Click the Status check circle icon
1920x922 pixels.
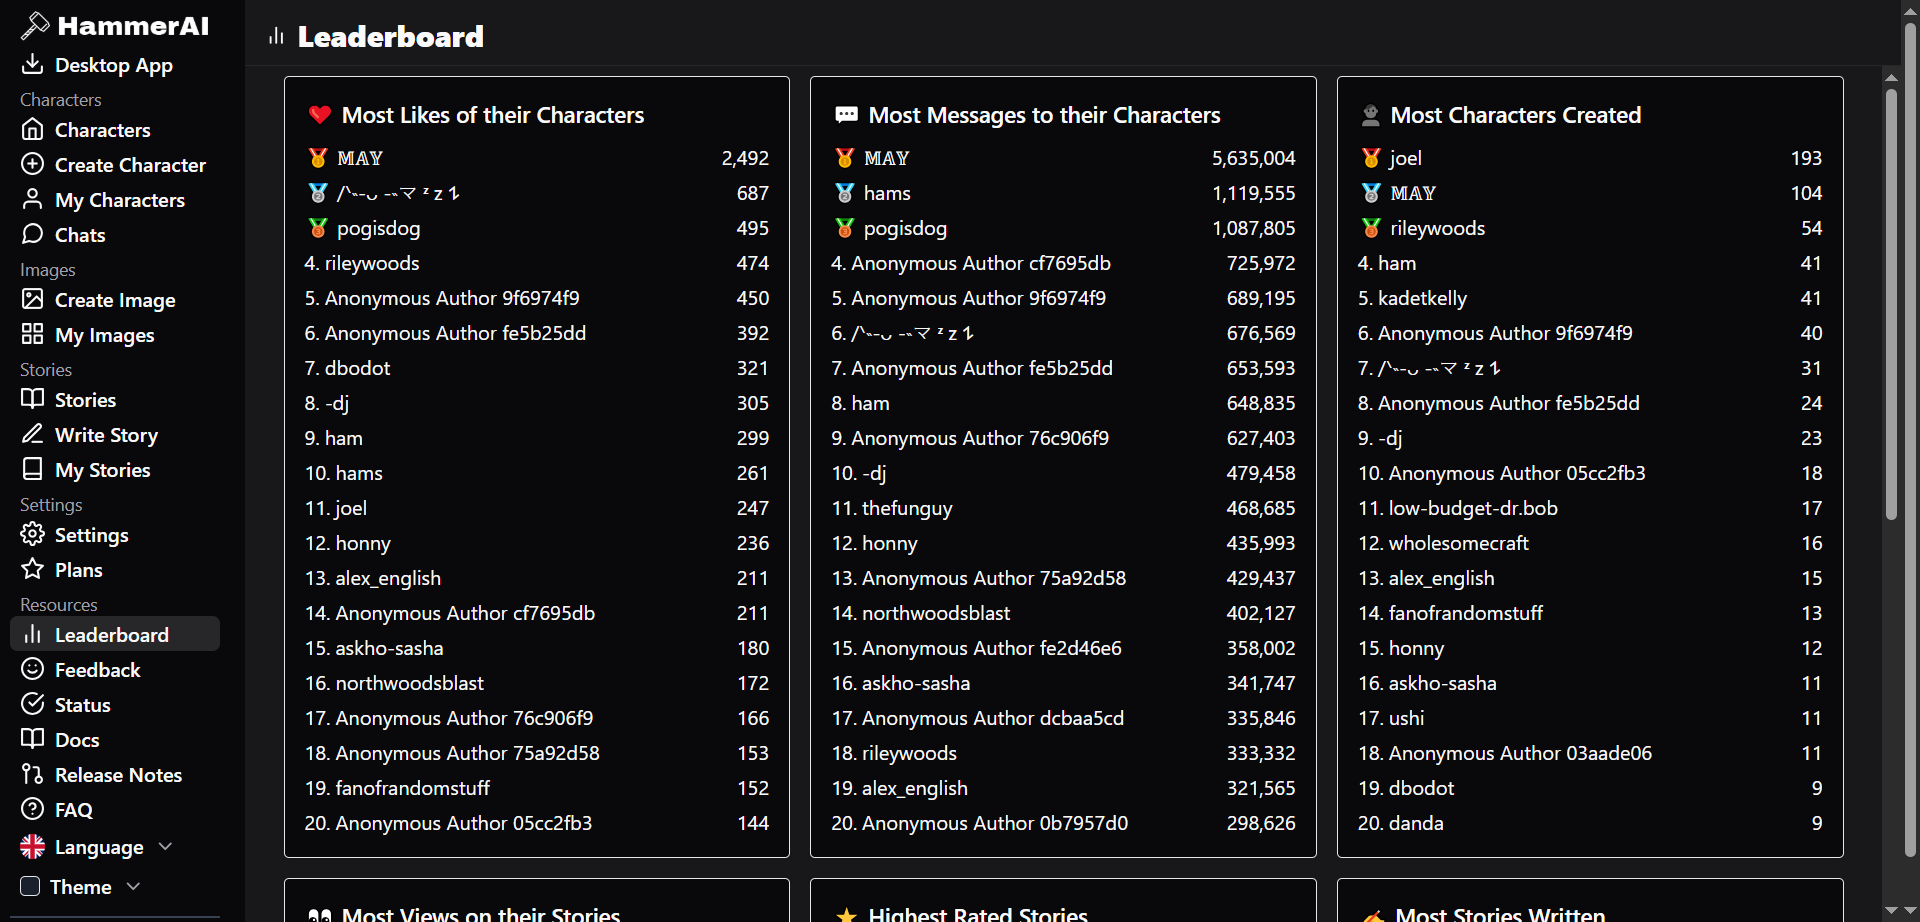(33, 704)
